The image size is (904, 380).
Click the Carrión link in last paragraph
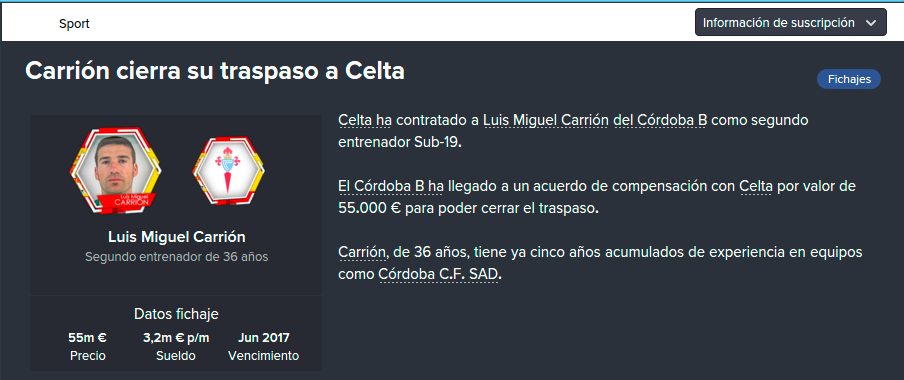(x=361, y=253)
